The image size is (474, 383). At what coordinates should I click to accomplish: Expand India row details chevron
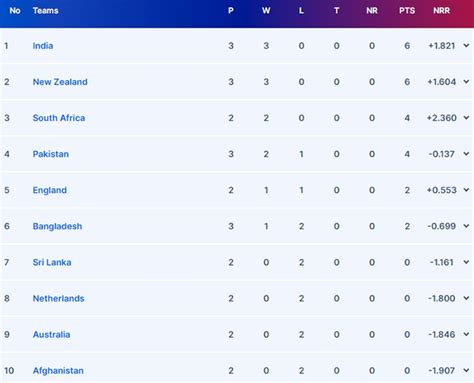466,46
